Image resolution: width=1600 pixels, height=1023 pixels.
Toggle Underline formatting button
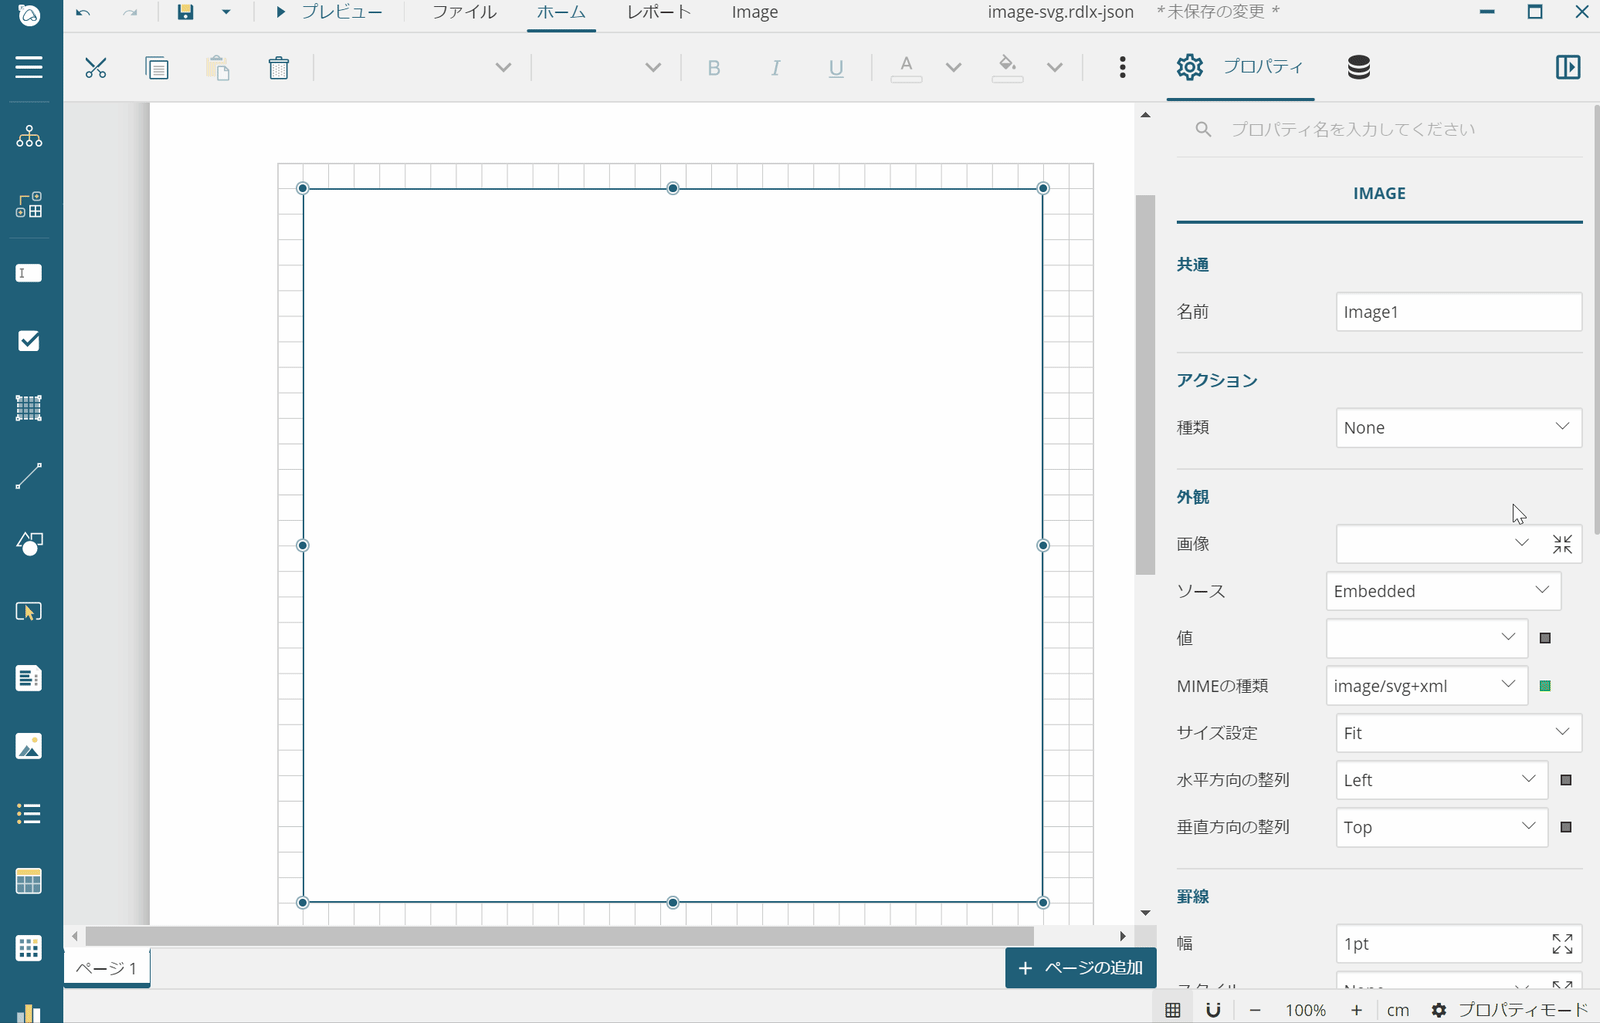pos(836,68)
